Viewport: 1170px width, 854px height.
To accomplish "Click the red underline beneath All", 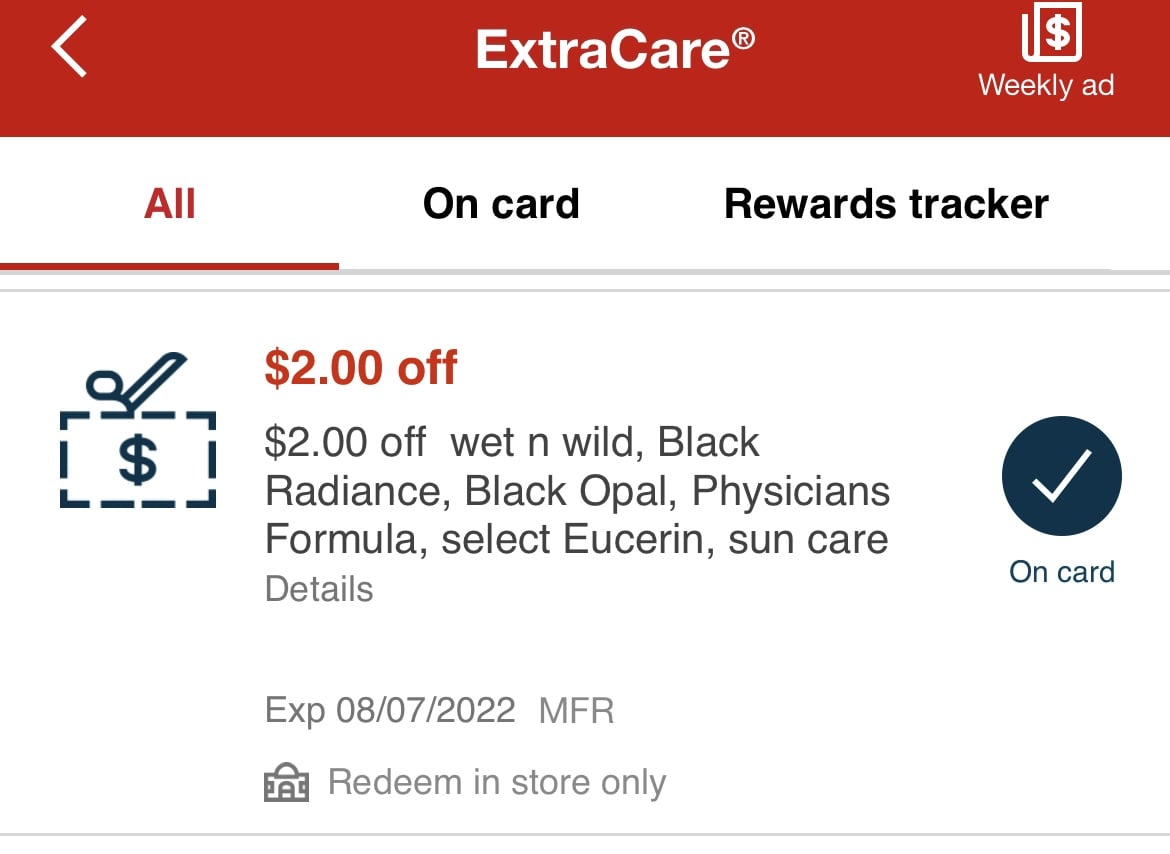I will click(x=169, y=266).
